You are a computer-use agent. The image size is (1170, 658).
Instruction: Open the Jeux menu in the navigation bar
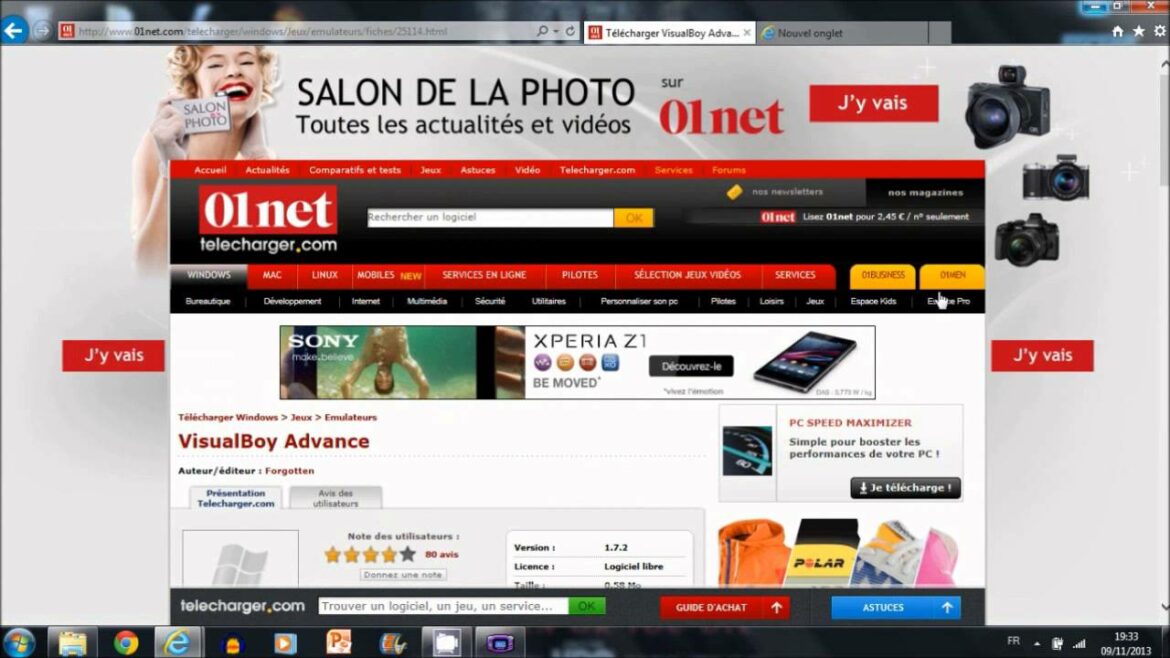(430, 170)
